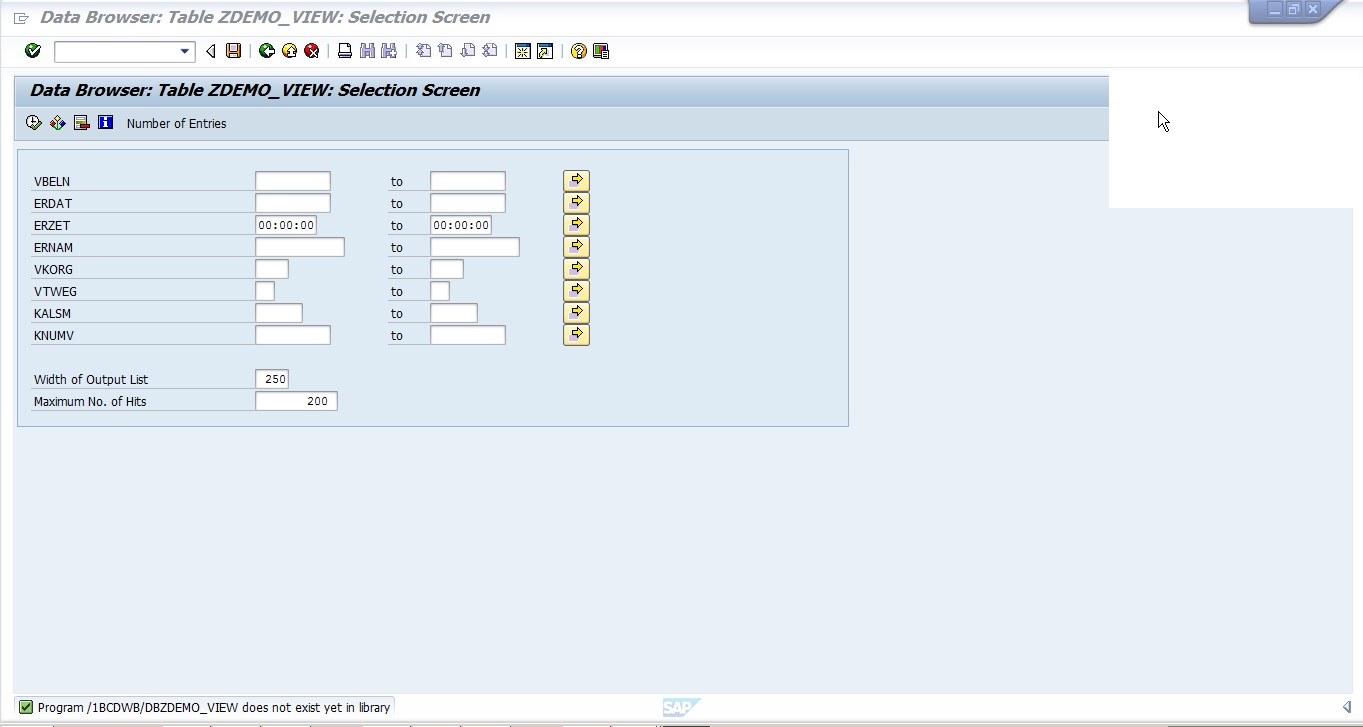
Task: Save using the toolbar diskette icon
Action: (235, 51)
